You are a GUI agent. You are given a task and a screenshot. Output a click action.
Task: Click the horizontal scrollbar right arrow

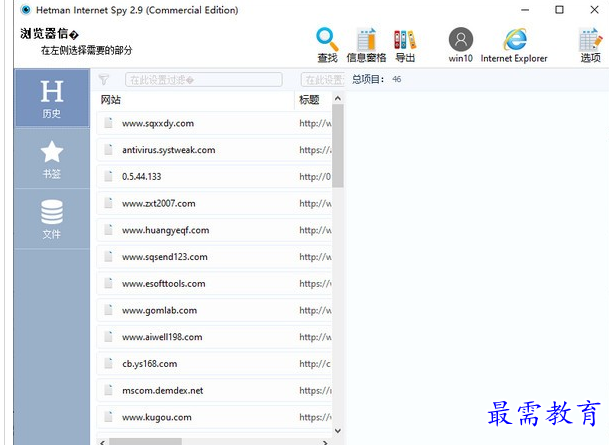(325, 442)
